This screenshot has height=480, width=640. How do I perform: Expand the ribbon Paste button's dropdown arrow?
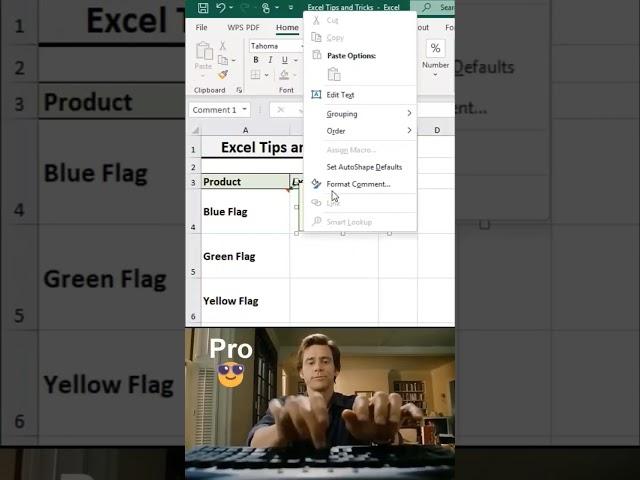point(203,76)
